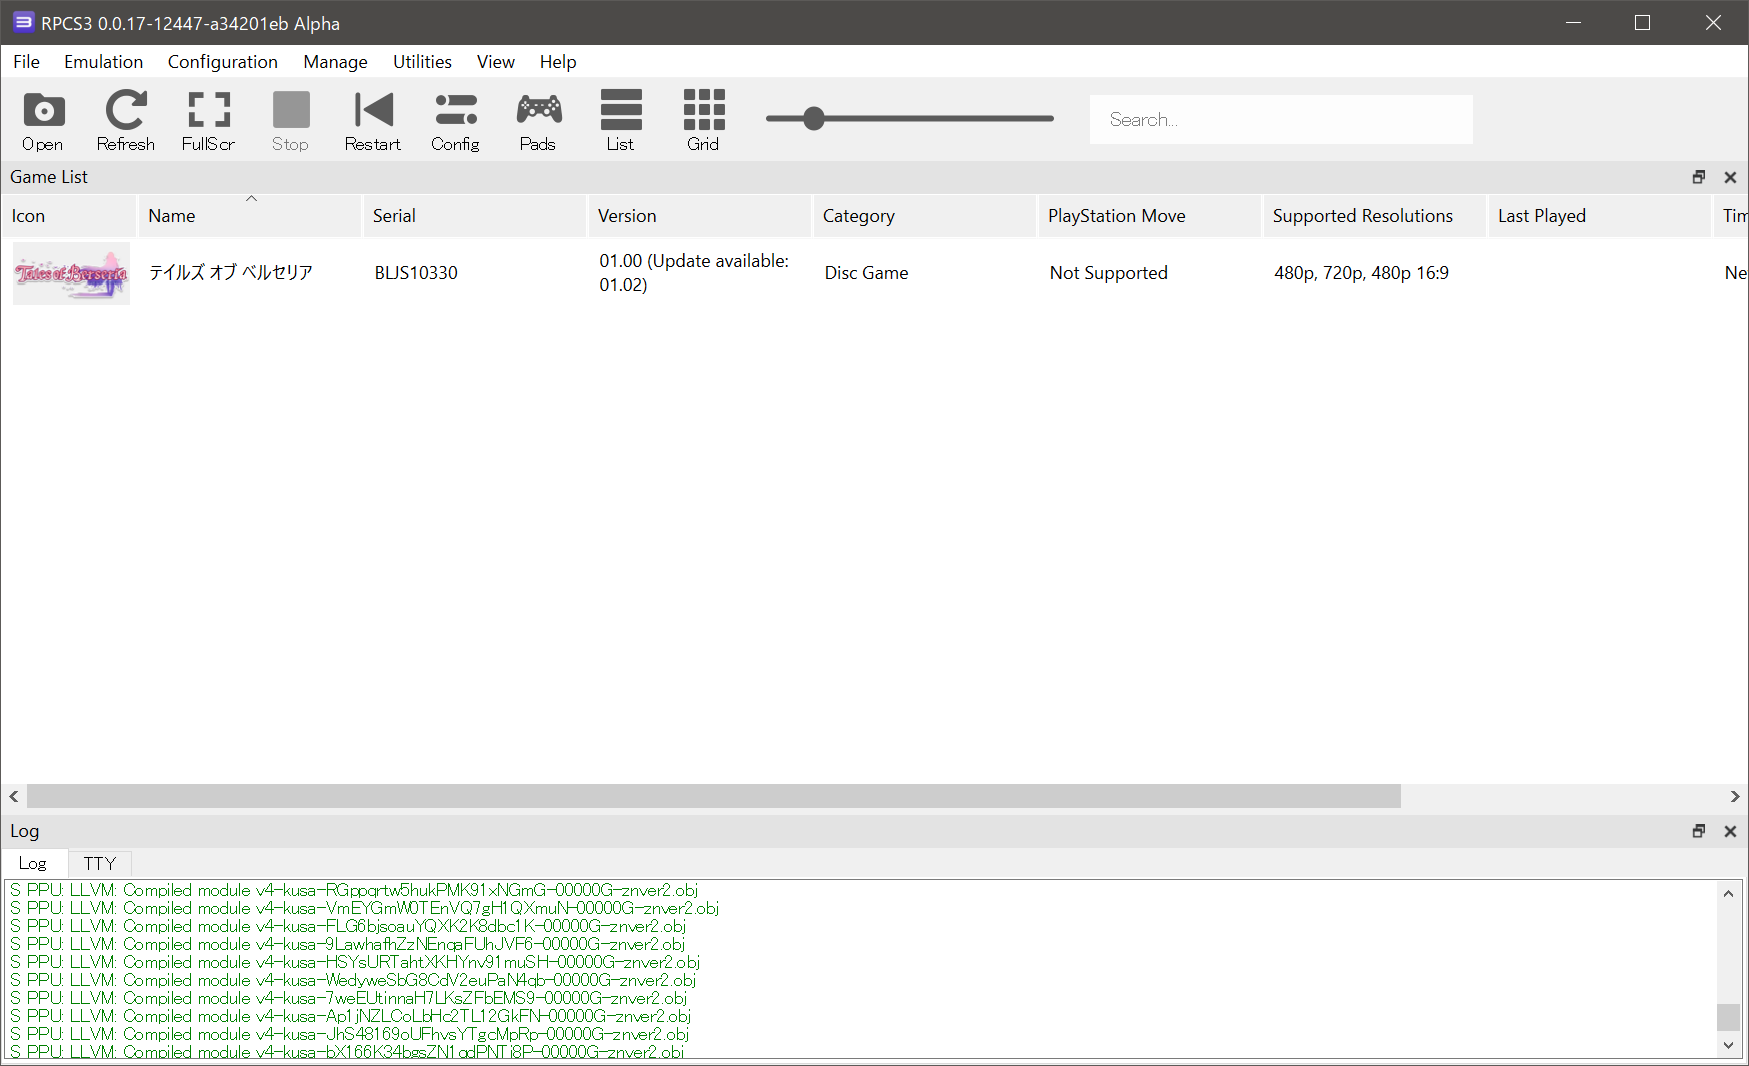Click the log vertical scrollbar thumb

pyautogui.click(x=1728, y=1017)
